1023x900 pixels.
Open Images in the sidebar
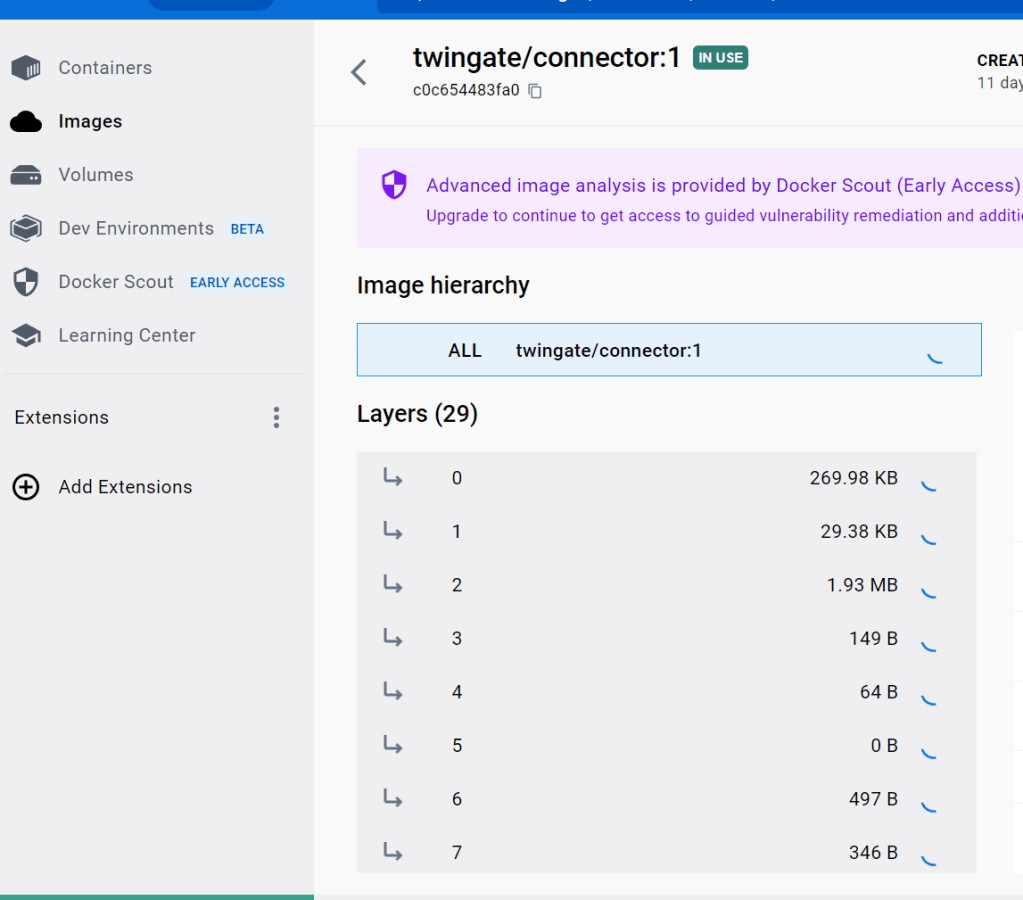tap(90, 121)
